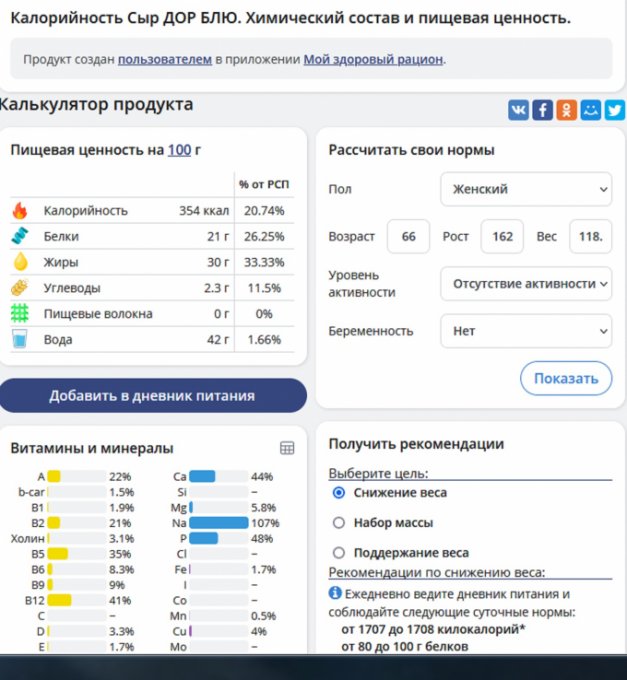Open the пользователем link

[x=164, y=59]
